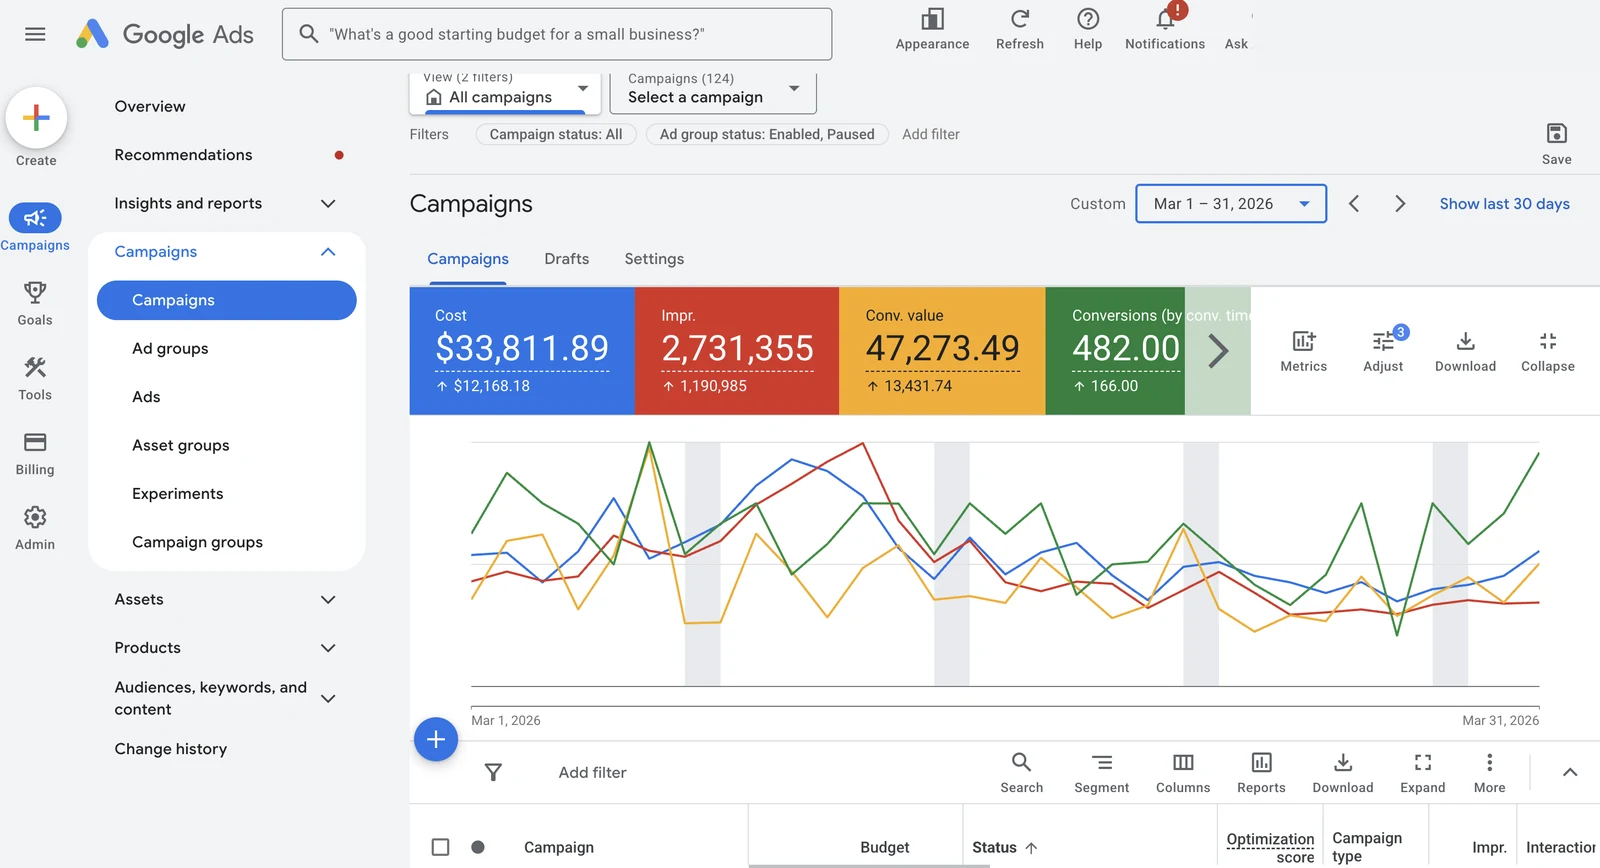The width and height of the screenshot is (1600, 868).
Task: Open the Admin settings
Action: pos(35,528)
